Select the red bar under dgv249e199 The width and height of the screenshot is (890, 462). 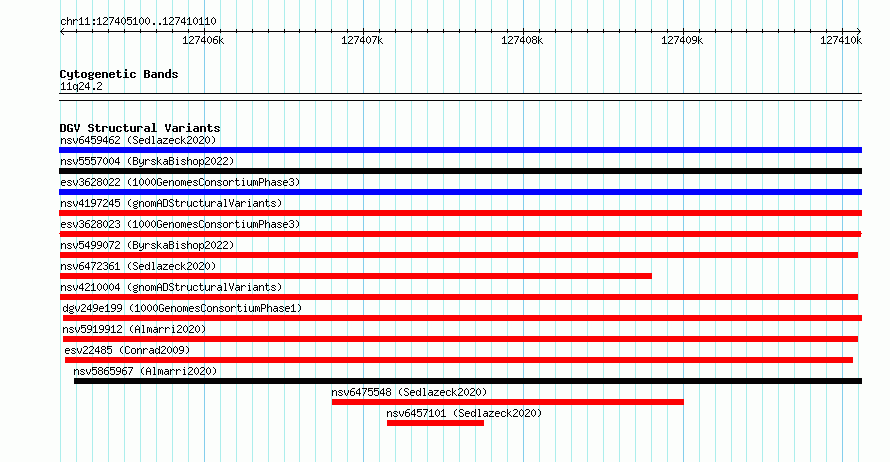pyautogui.click(x=462, y=318)
